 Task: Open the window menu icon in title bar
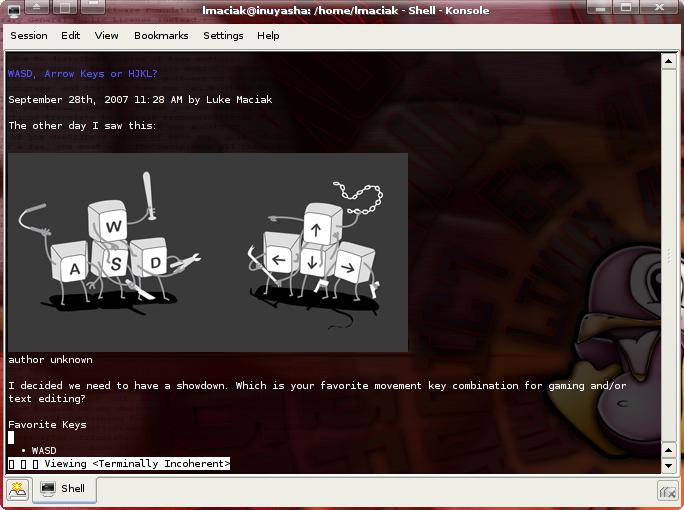pos(12,9)
